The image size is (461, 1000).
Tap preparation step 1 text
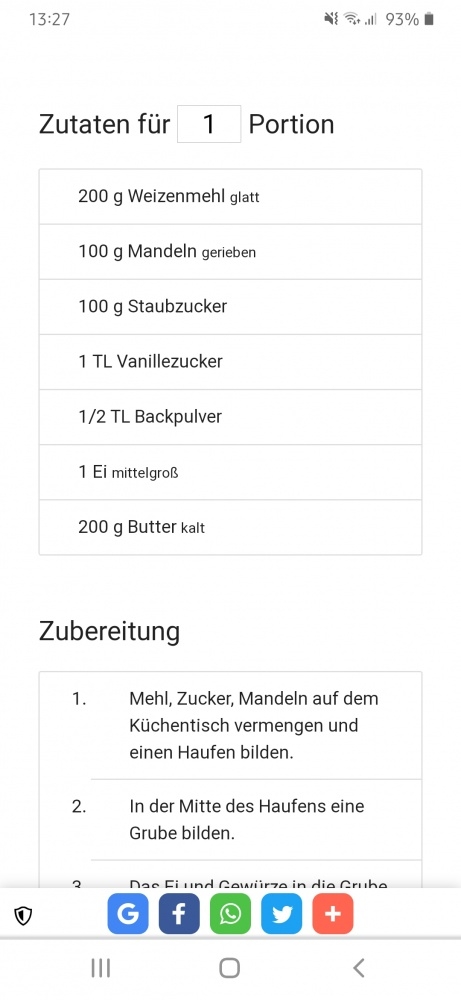point(254,726)
